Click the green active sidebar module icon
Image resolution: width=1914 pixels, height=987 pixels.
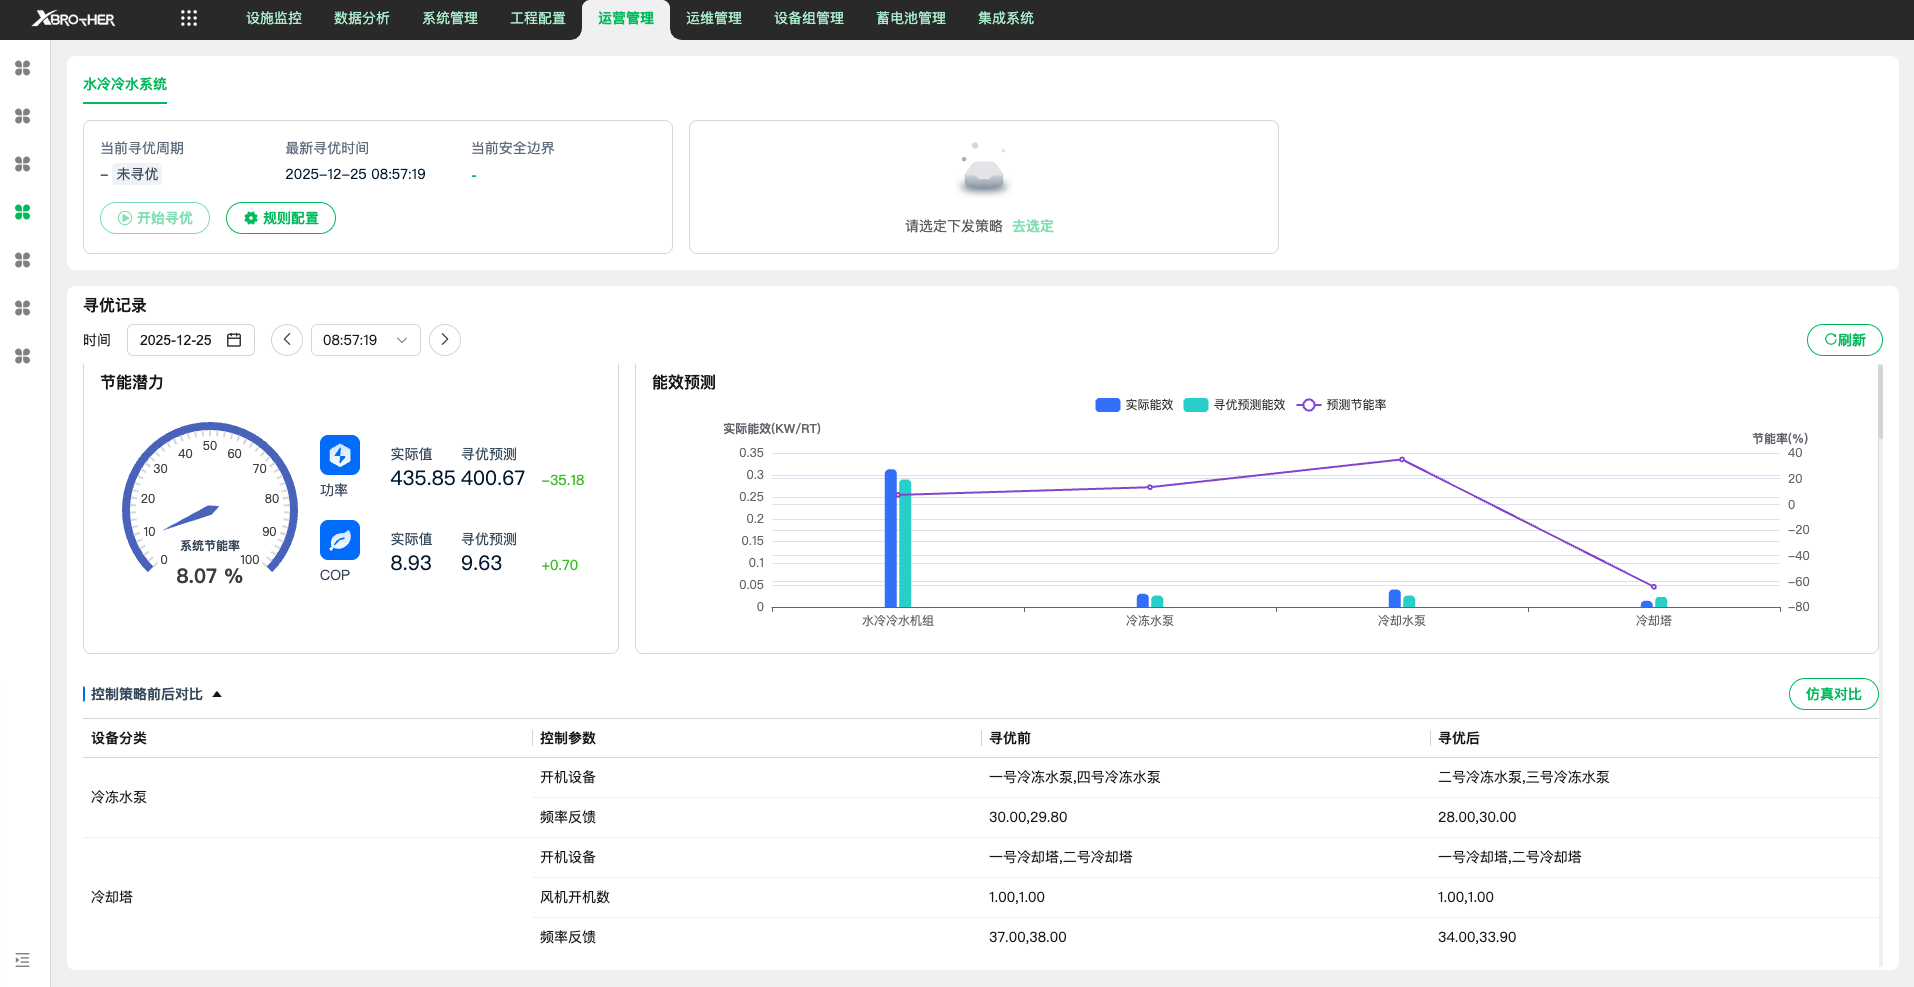pyautogui.click(x=23, y=212)
